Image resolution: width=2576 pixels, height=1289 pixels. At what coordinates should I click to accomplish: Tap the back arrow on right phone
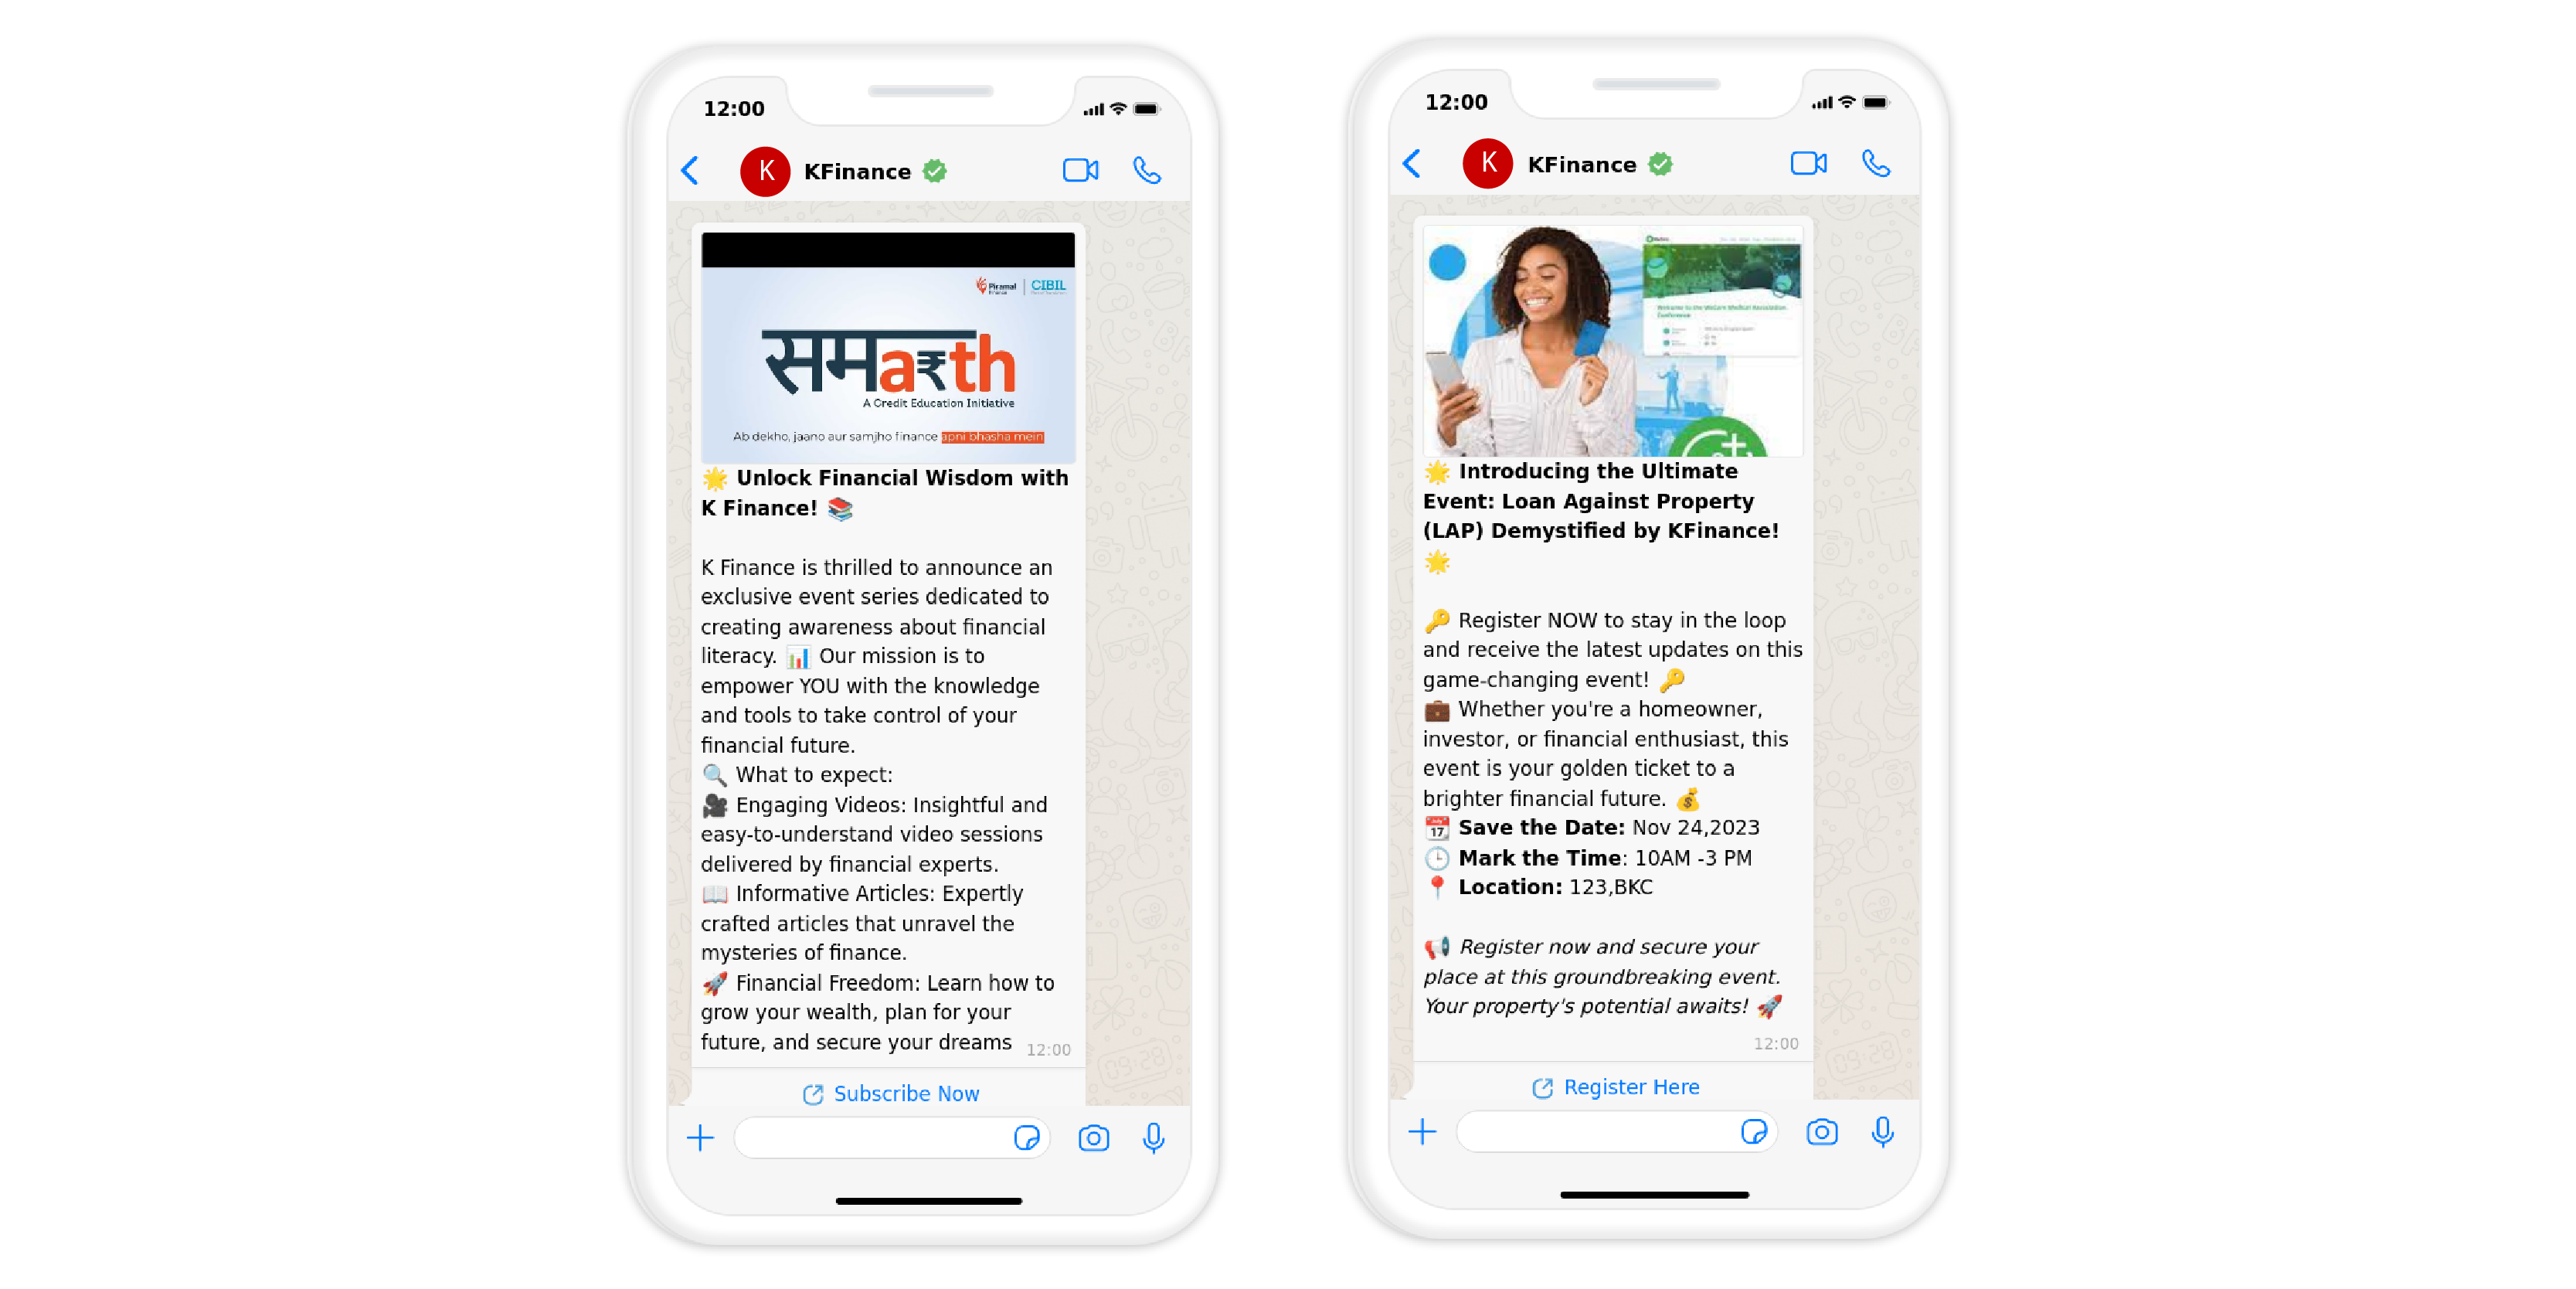coord(1415,165)
